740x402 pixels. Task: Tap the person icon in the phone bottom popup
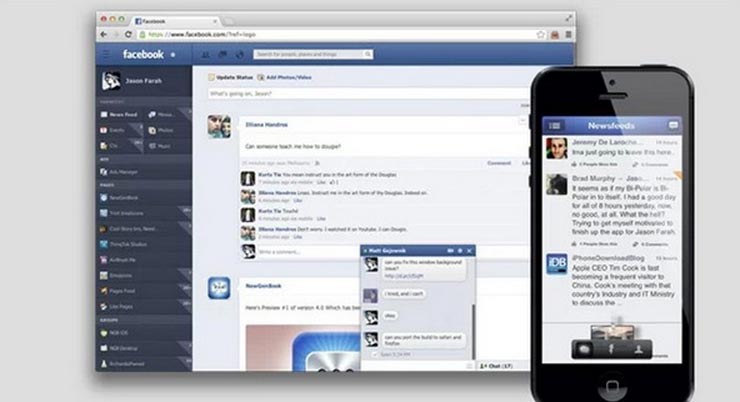point(639,349)
